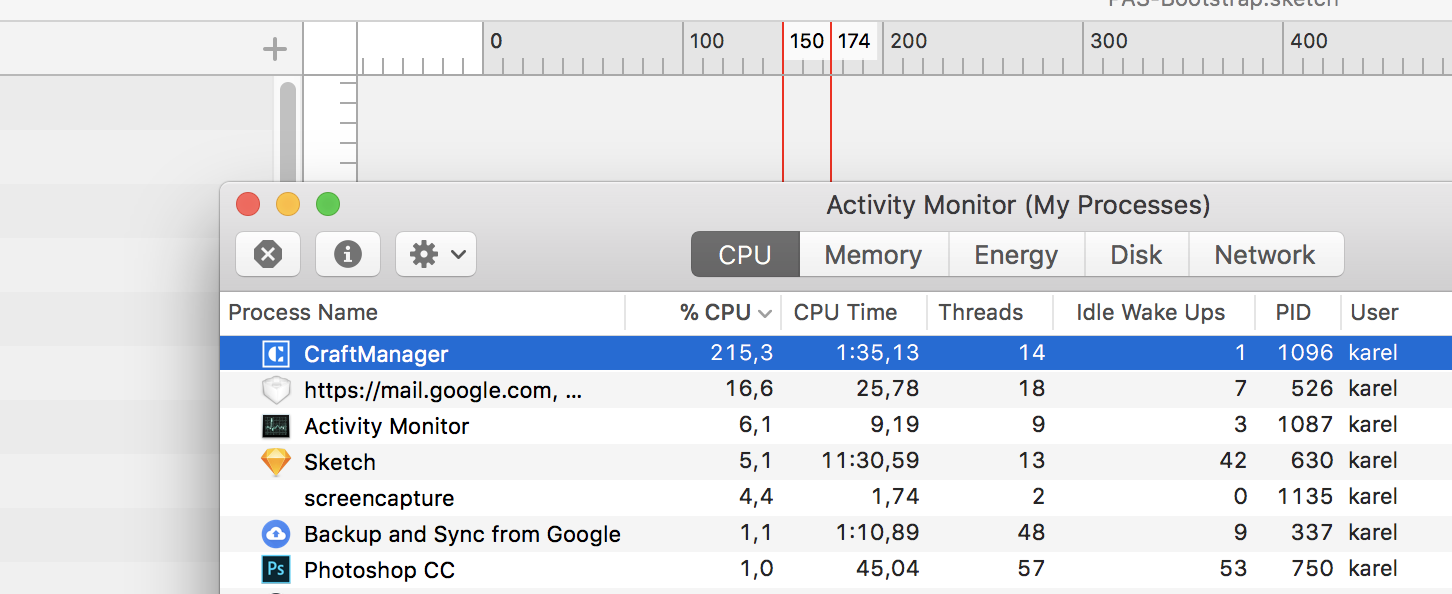
Task: Open the Disk tab
Action: tap(1136, 255)
